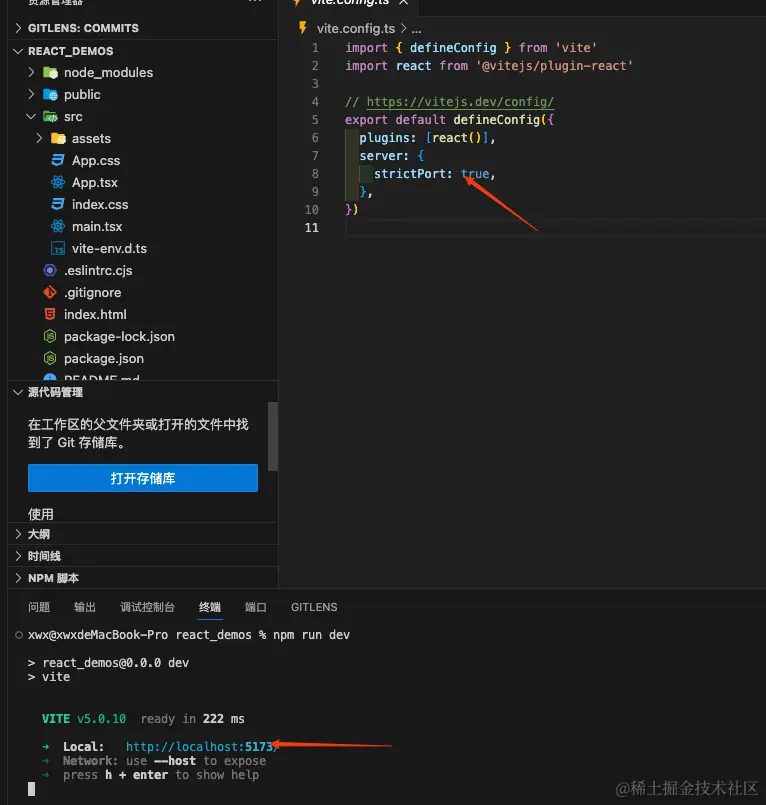Click vite.config.ts in the breadcrumb

[356, 28]
